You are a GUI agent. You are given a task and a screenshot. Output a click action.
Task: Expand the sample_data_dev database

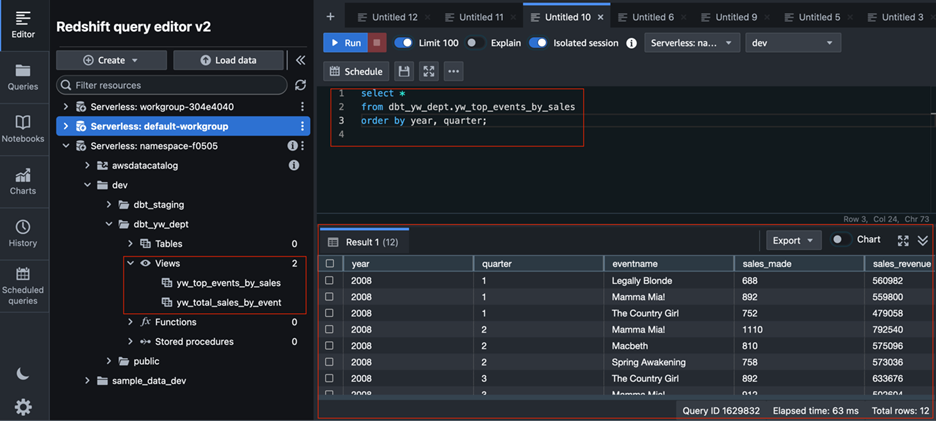tap(87, 380)
